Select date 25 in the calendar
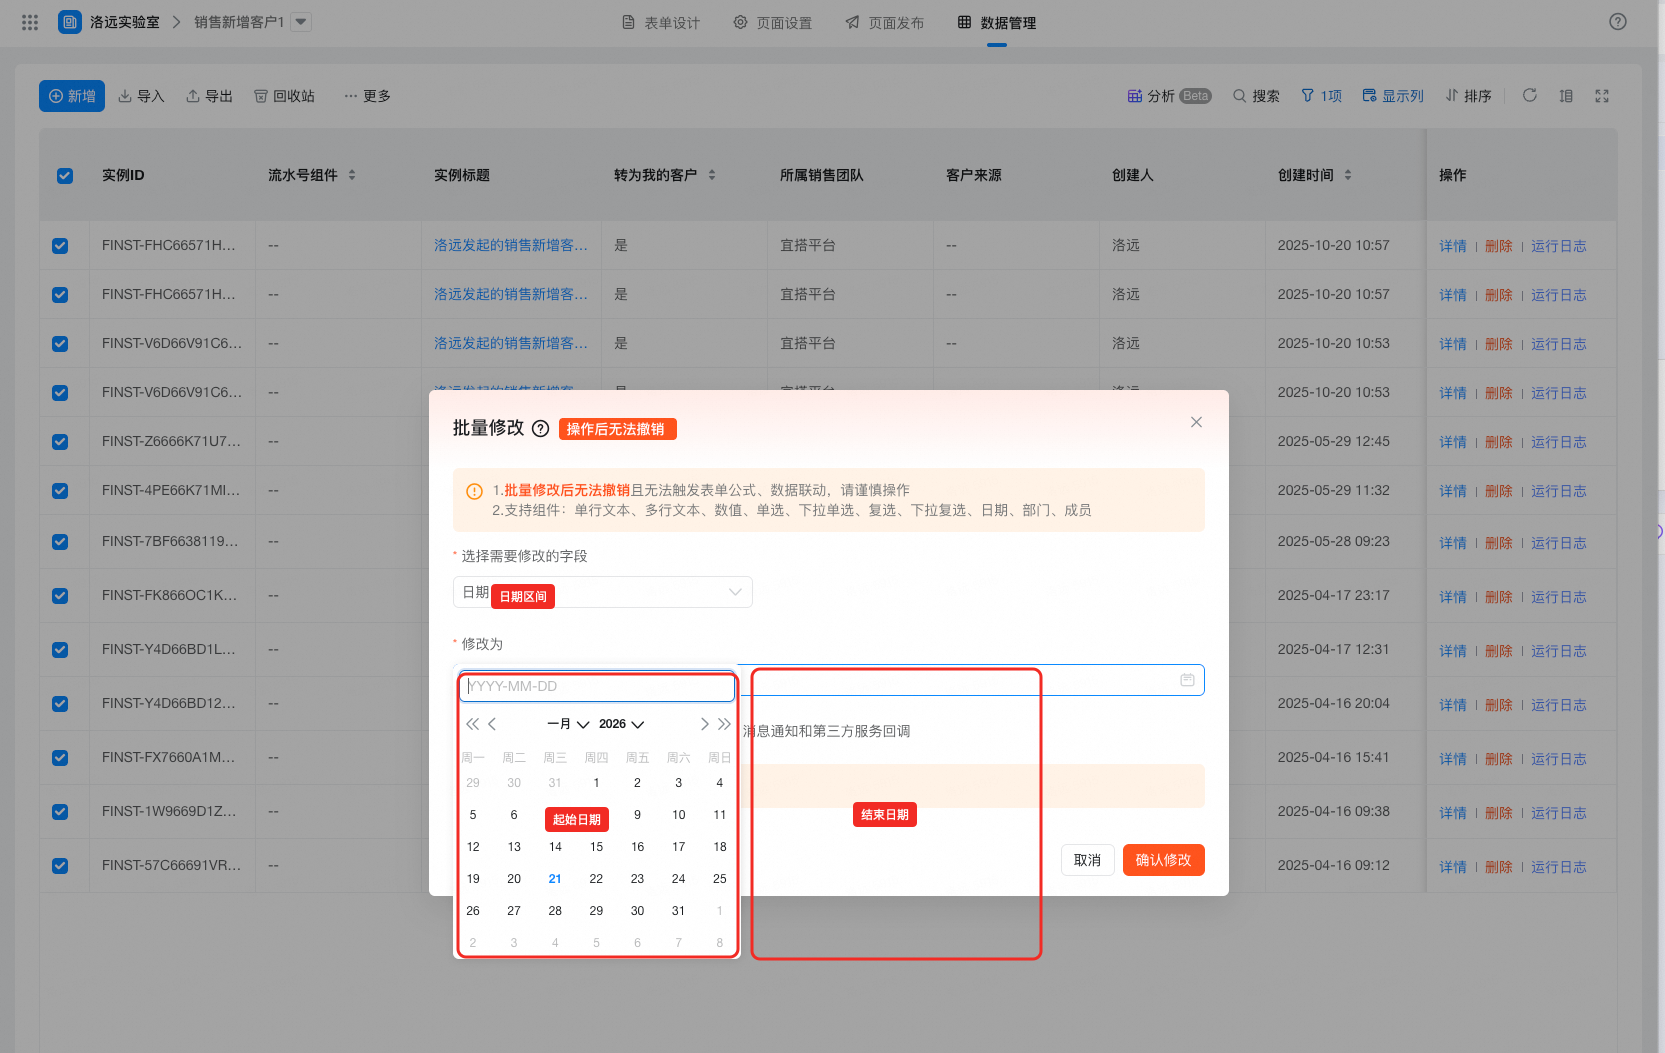 point(719,879)
